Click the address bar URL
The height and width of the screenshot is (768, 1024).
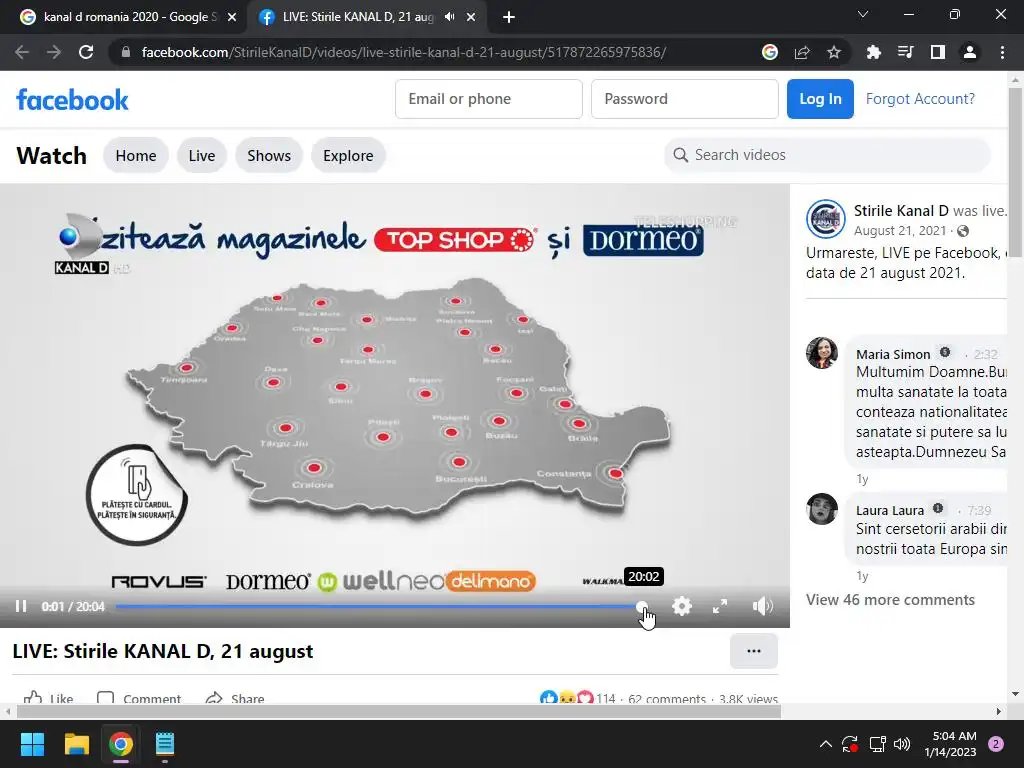tap(404, 52)
